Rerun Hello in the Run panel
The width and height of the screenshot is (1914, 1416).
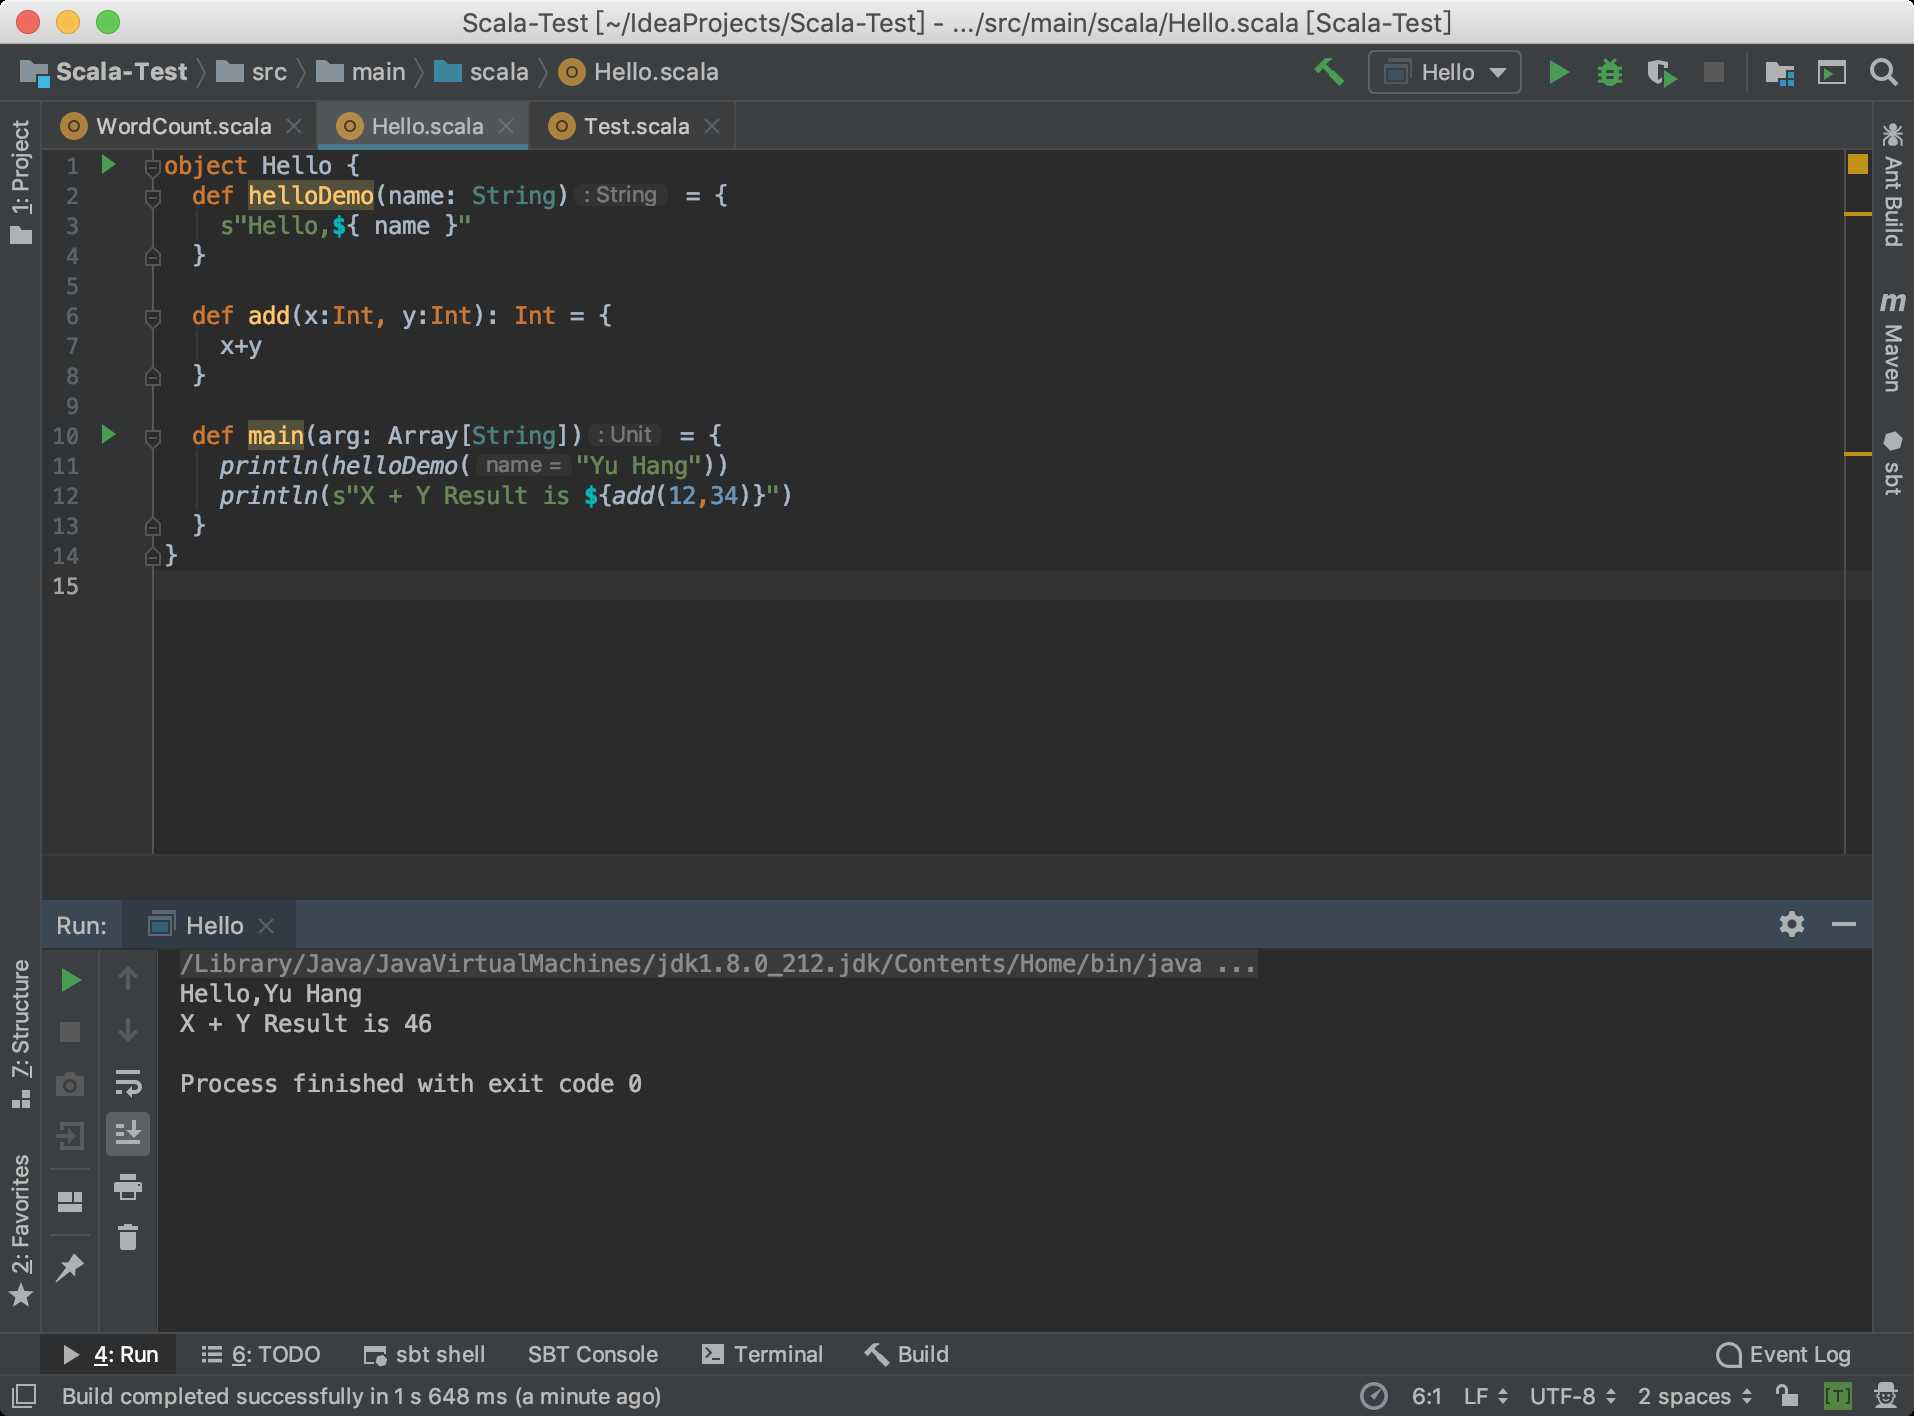point(70,980)
